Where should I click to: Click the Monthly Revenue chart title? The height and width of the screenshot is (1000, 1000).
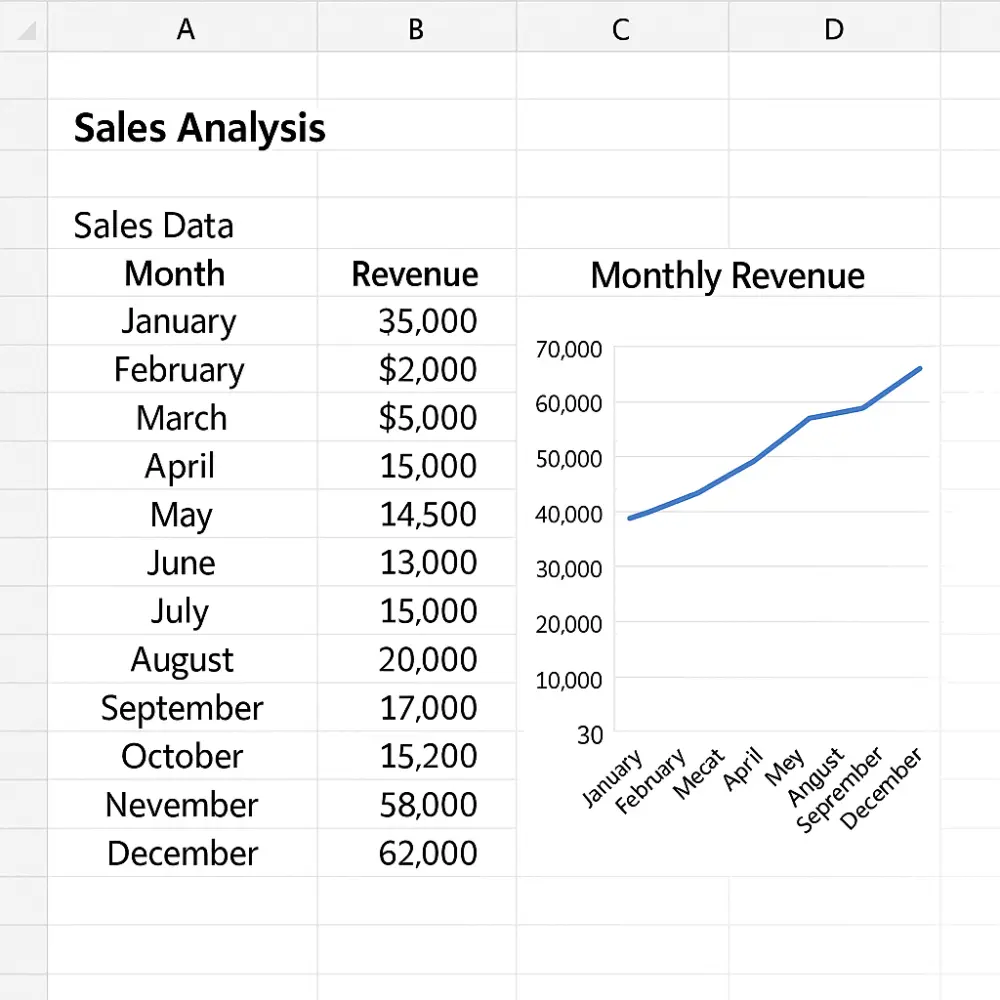coord(727,275)
